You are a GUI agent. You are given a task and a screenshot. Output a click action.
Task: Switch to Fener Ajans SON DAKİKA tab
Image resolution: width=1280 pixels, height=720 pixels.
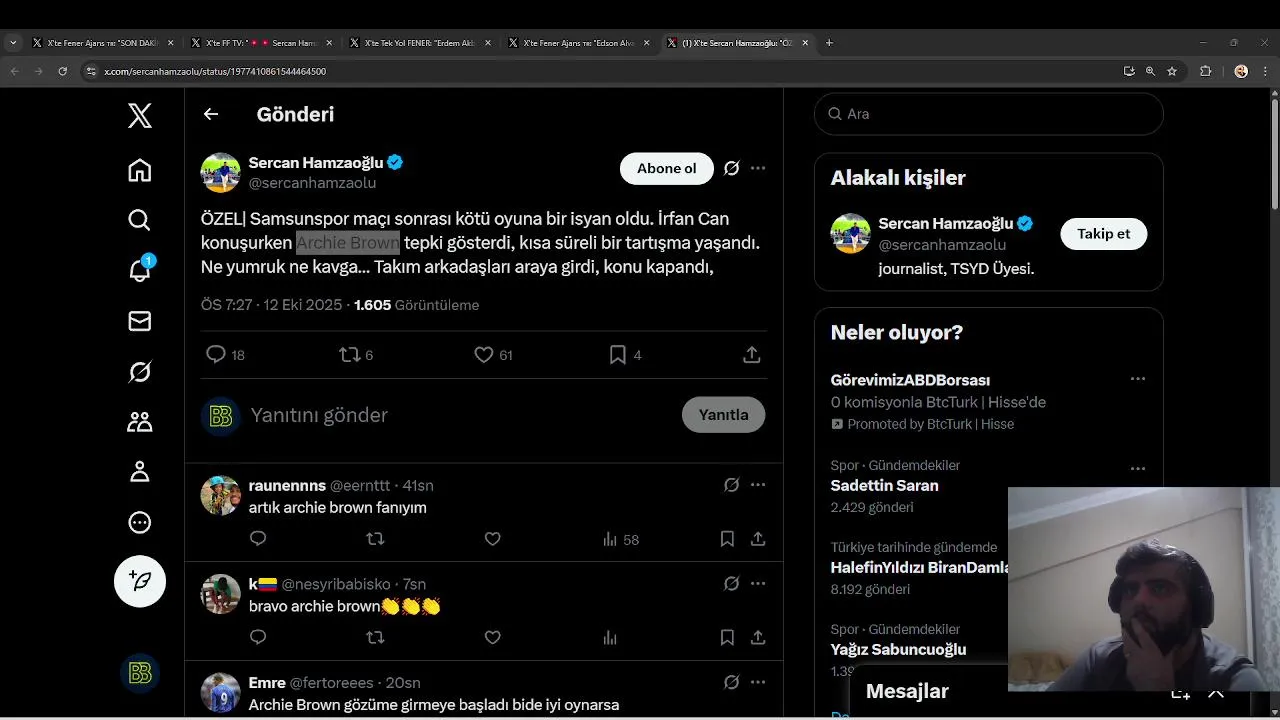[x=103, y=43]
